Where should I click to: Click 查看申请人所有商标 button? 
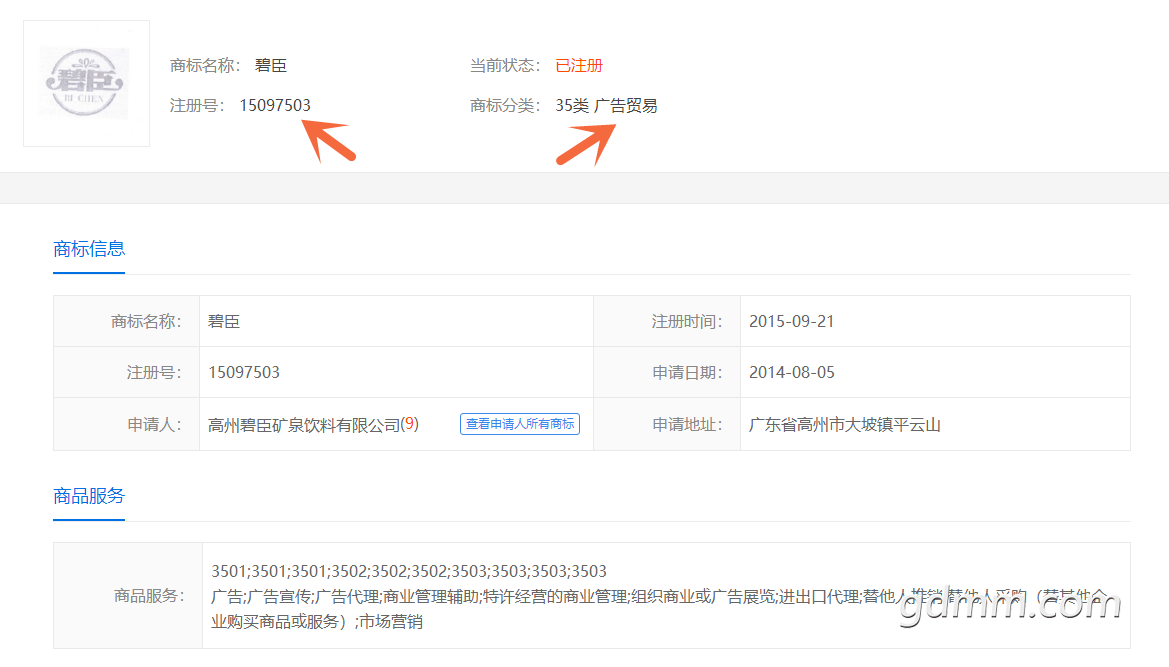tap(520, 424)
